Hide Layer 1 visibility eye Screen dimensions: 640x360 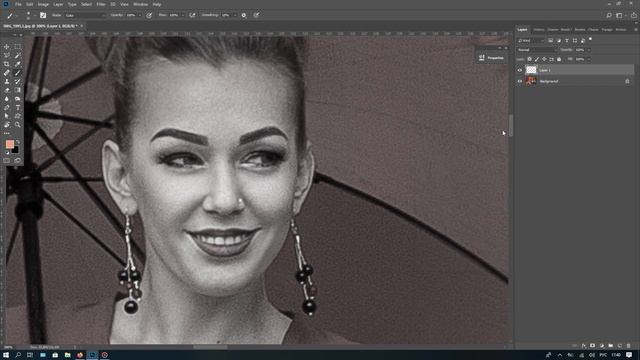[x=520, y=70]
